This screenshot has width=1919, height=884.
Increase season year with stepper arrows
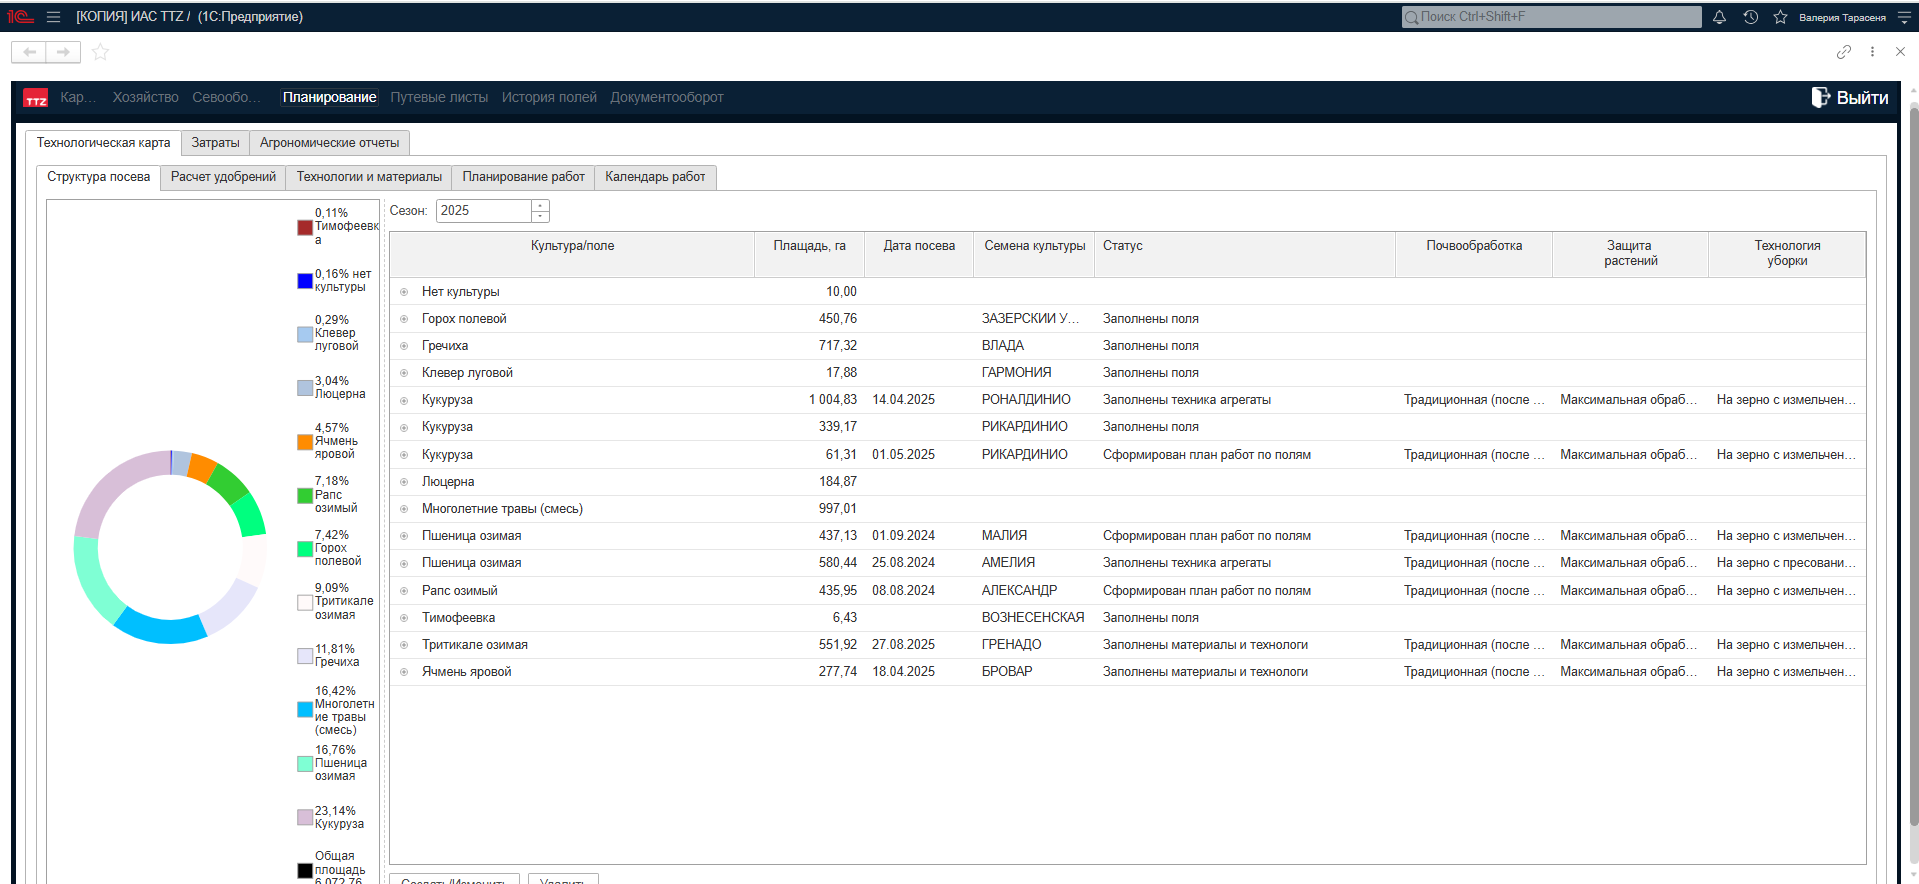[540, 206]
